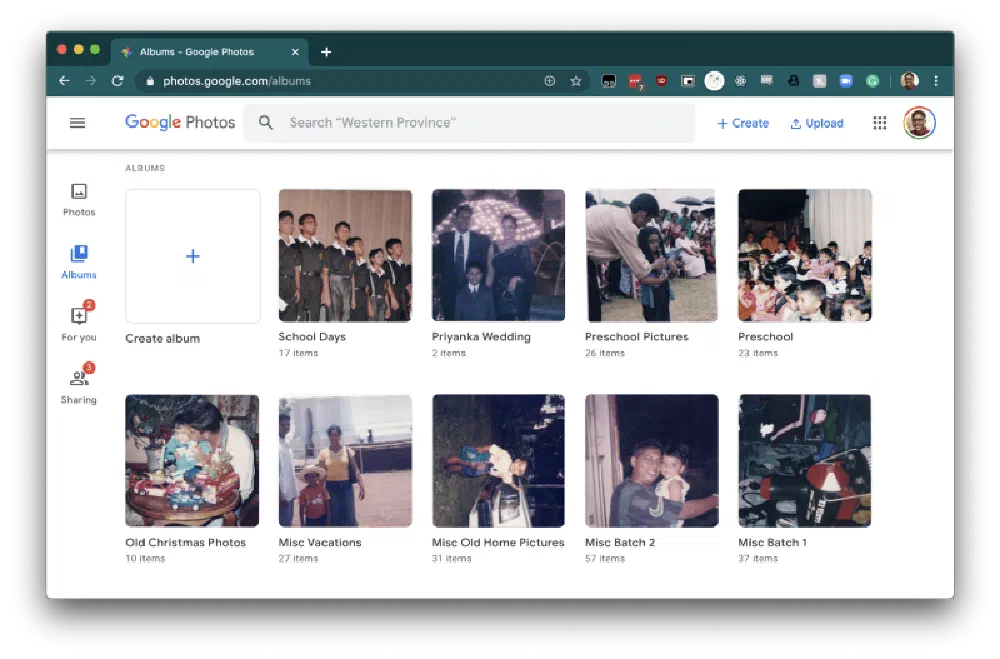The width and height of the screenshot is (1000, 659).
Task: Click the search field "Western Province"
Action: pyautogui.click(x=469, y=122)
